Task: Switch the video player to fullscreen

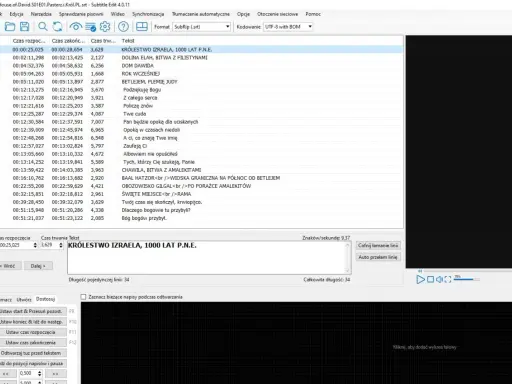Action: 448,279
